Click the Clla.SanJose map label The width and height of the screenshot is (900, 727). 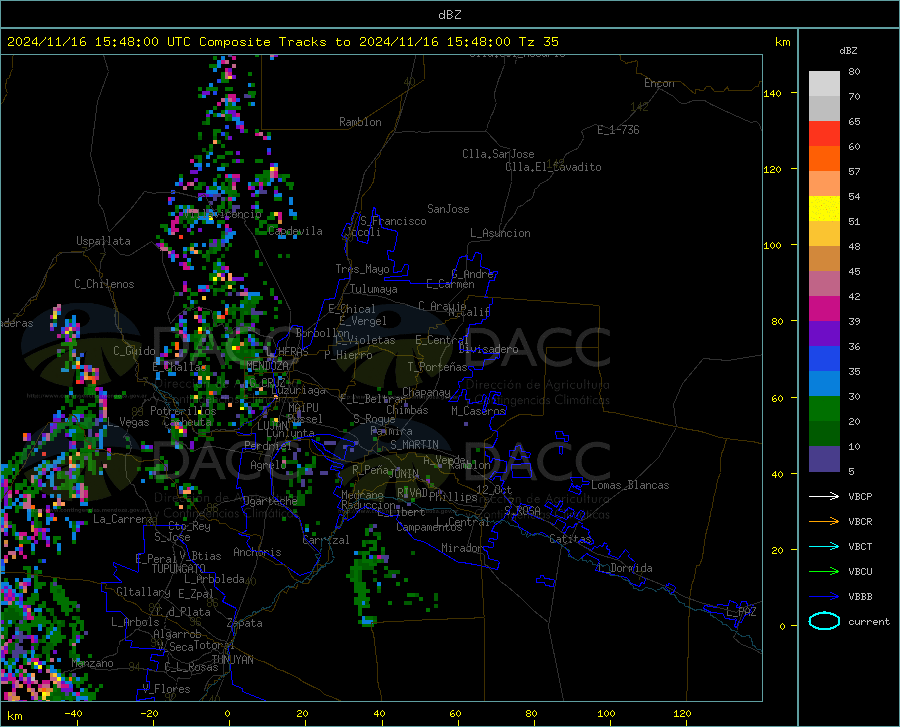(x=498, y=154)
